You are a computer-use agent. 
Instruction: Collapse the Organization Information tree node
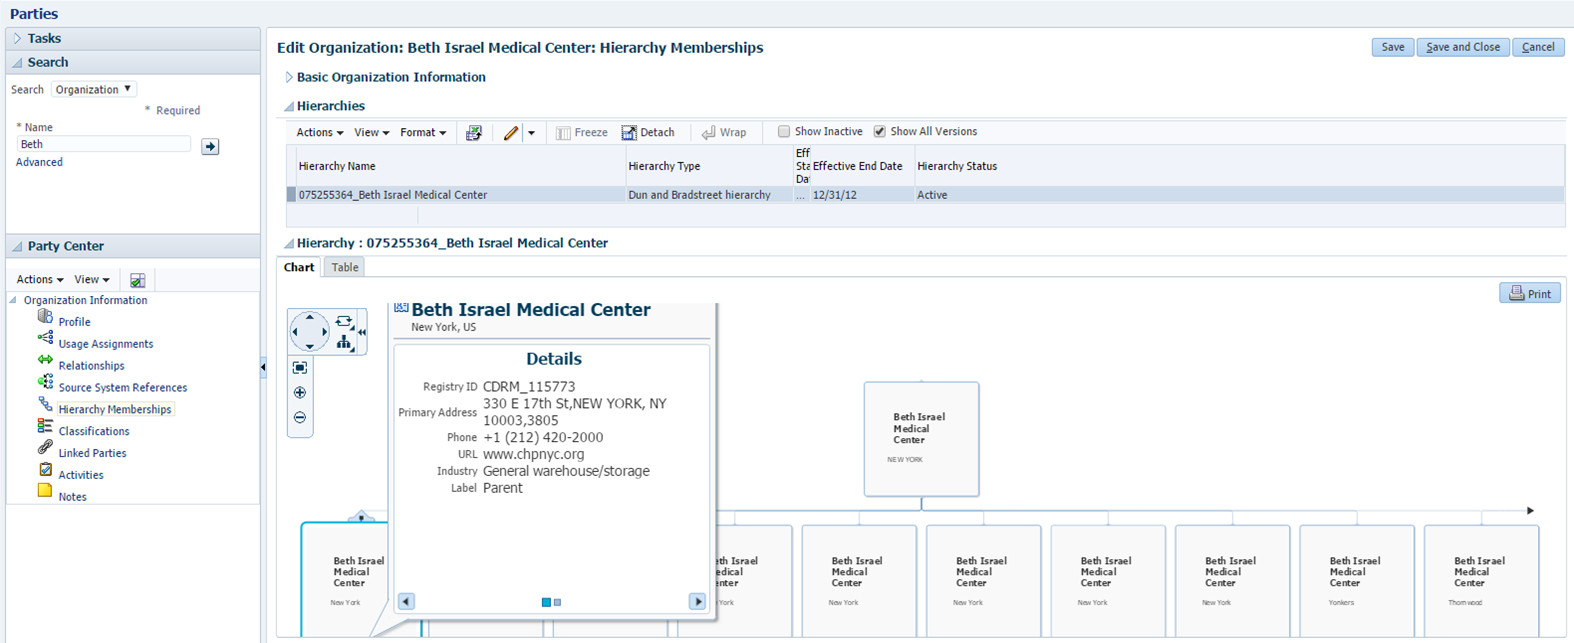(13, 300)
